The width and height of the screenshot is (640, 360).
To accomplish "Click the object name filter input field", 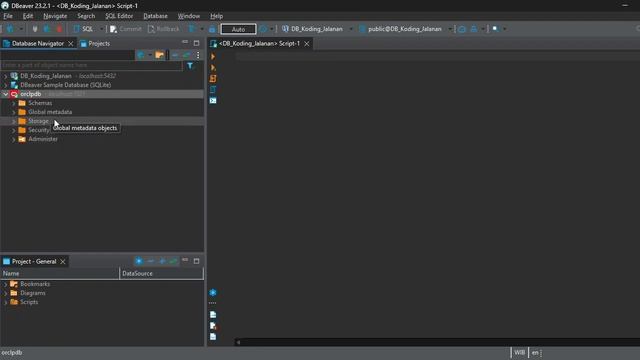I will [x=91, y=65].
